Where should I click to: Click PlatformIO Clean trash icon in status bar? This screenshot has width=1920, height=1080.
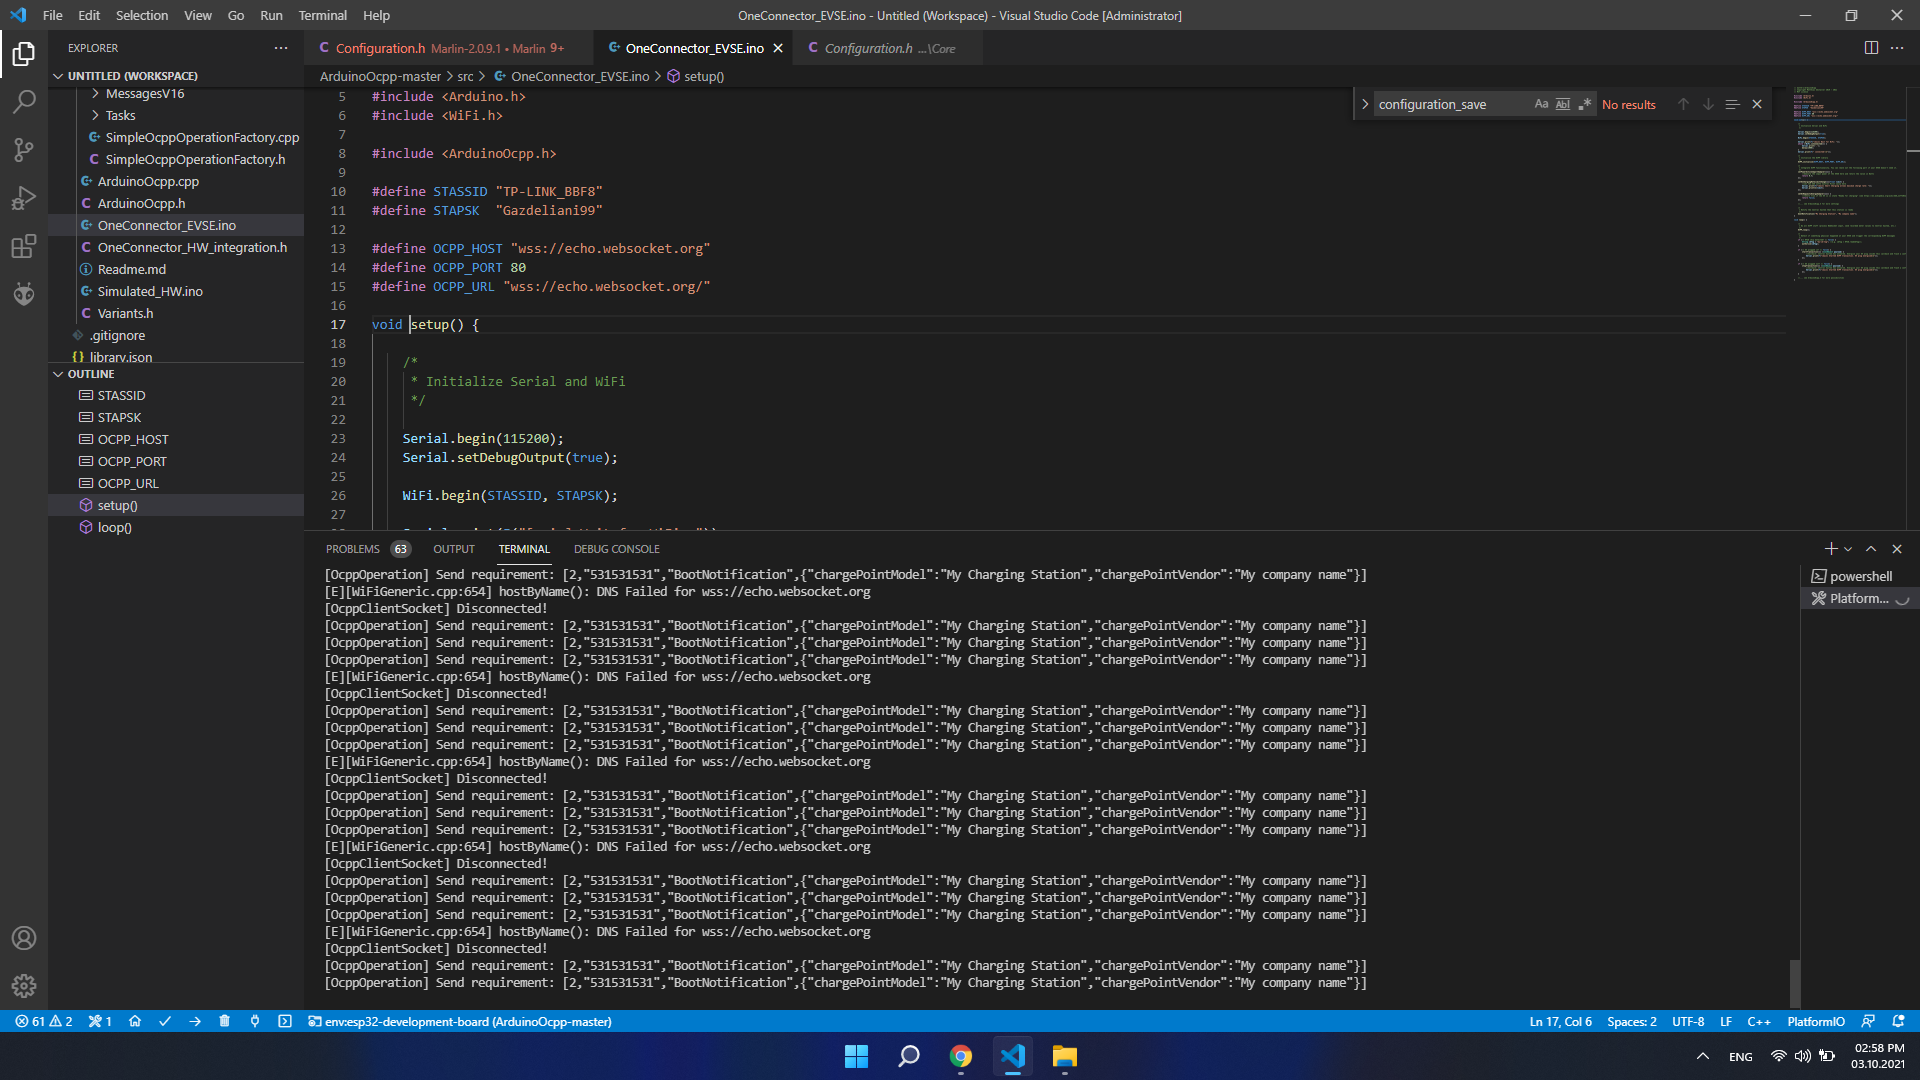click(225, 1021)
